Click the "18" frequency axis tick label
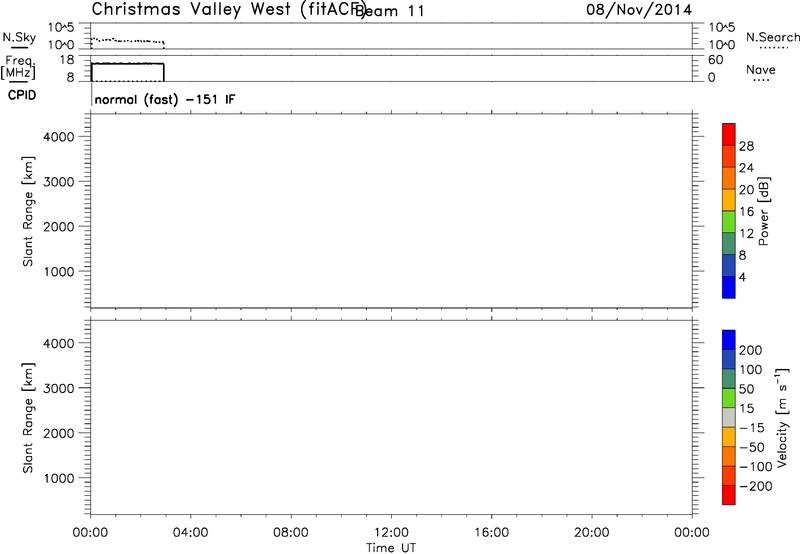This screenshot has width=800, height=554. 67,60
